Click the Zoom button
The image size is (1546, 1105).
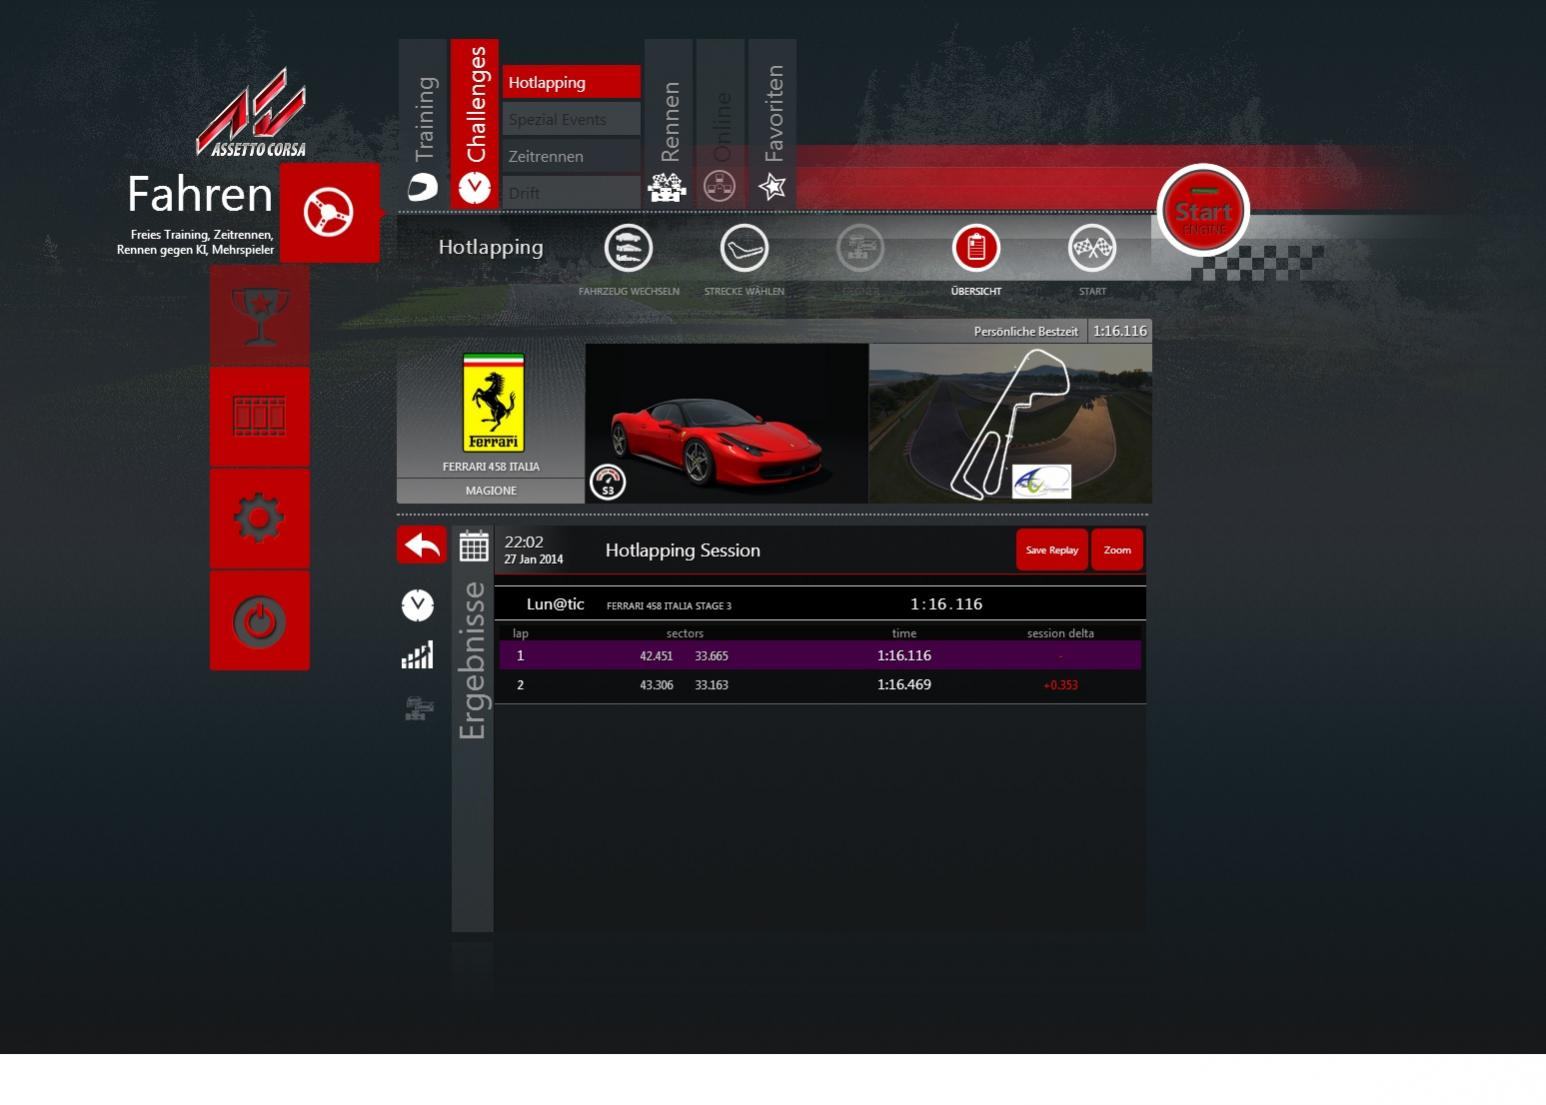coord(1117,550)
